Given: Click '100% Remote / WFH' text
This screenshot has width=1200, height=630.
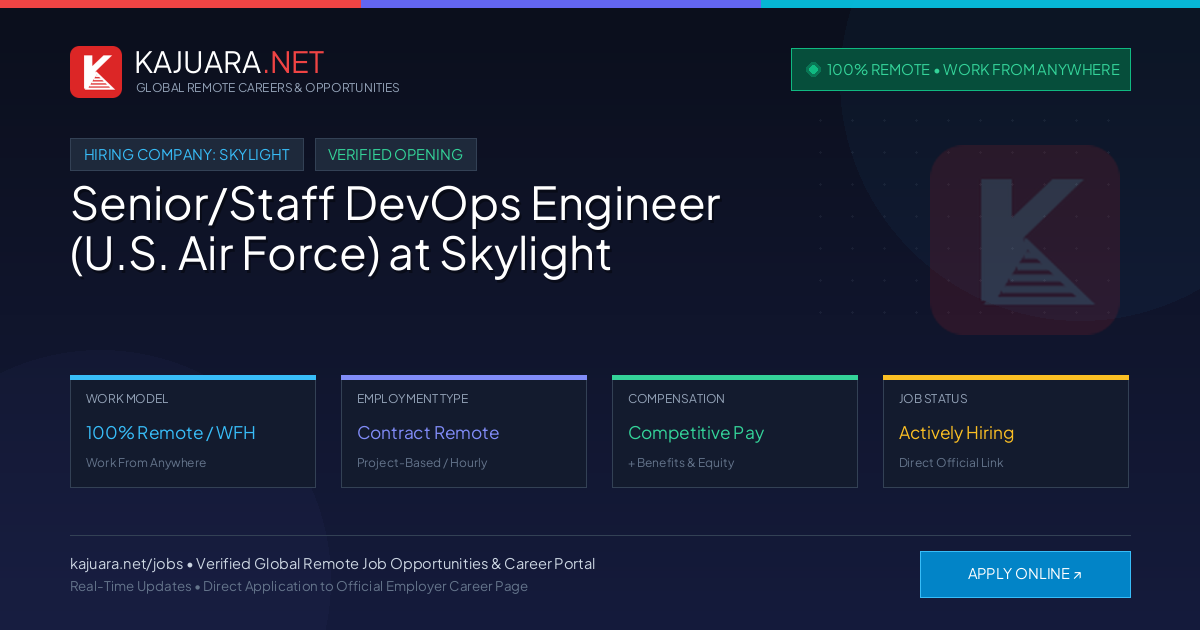Looking at the screenshot, I should [171, 433].
